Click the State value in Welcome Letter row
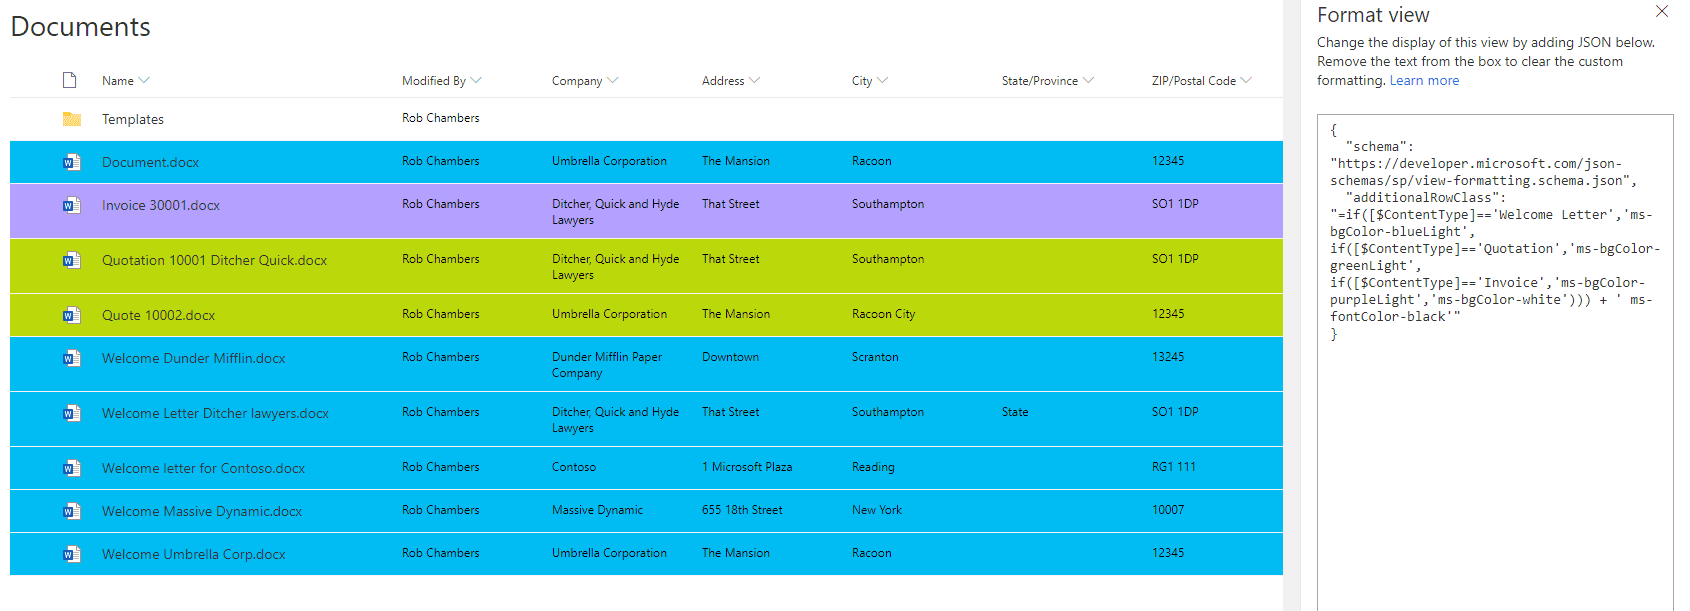Viewport: 1690px width, 611px height. click(1015, 412)
